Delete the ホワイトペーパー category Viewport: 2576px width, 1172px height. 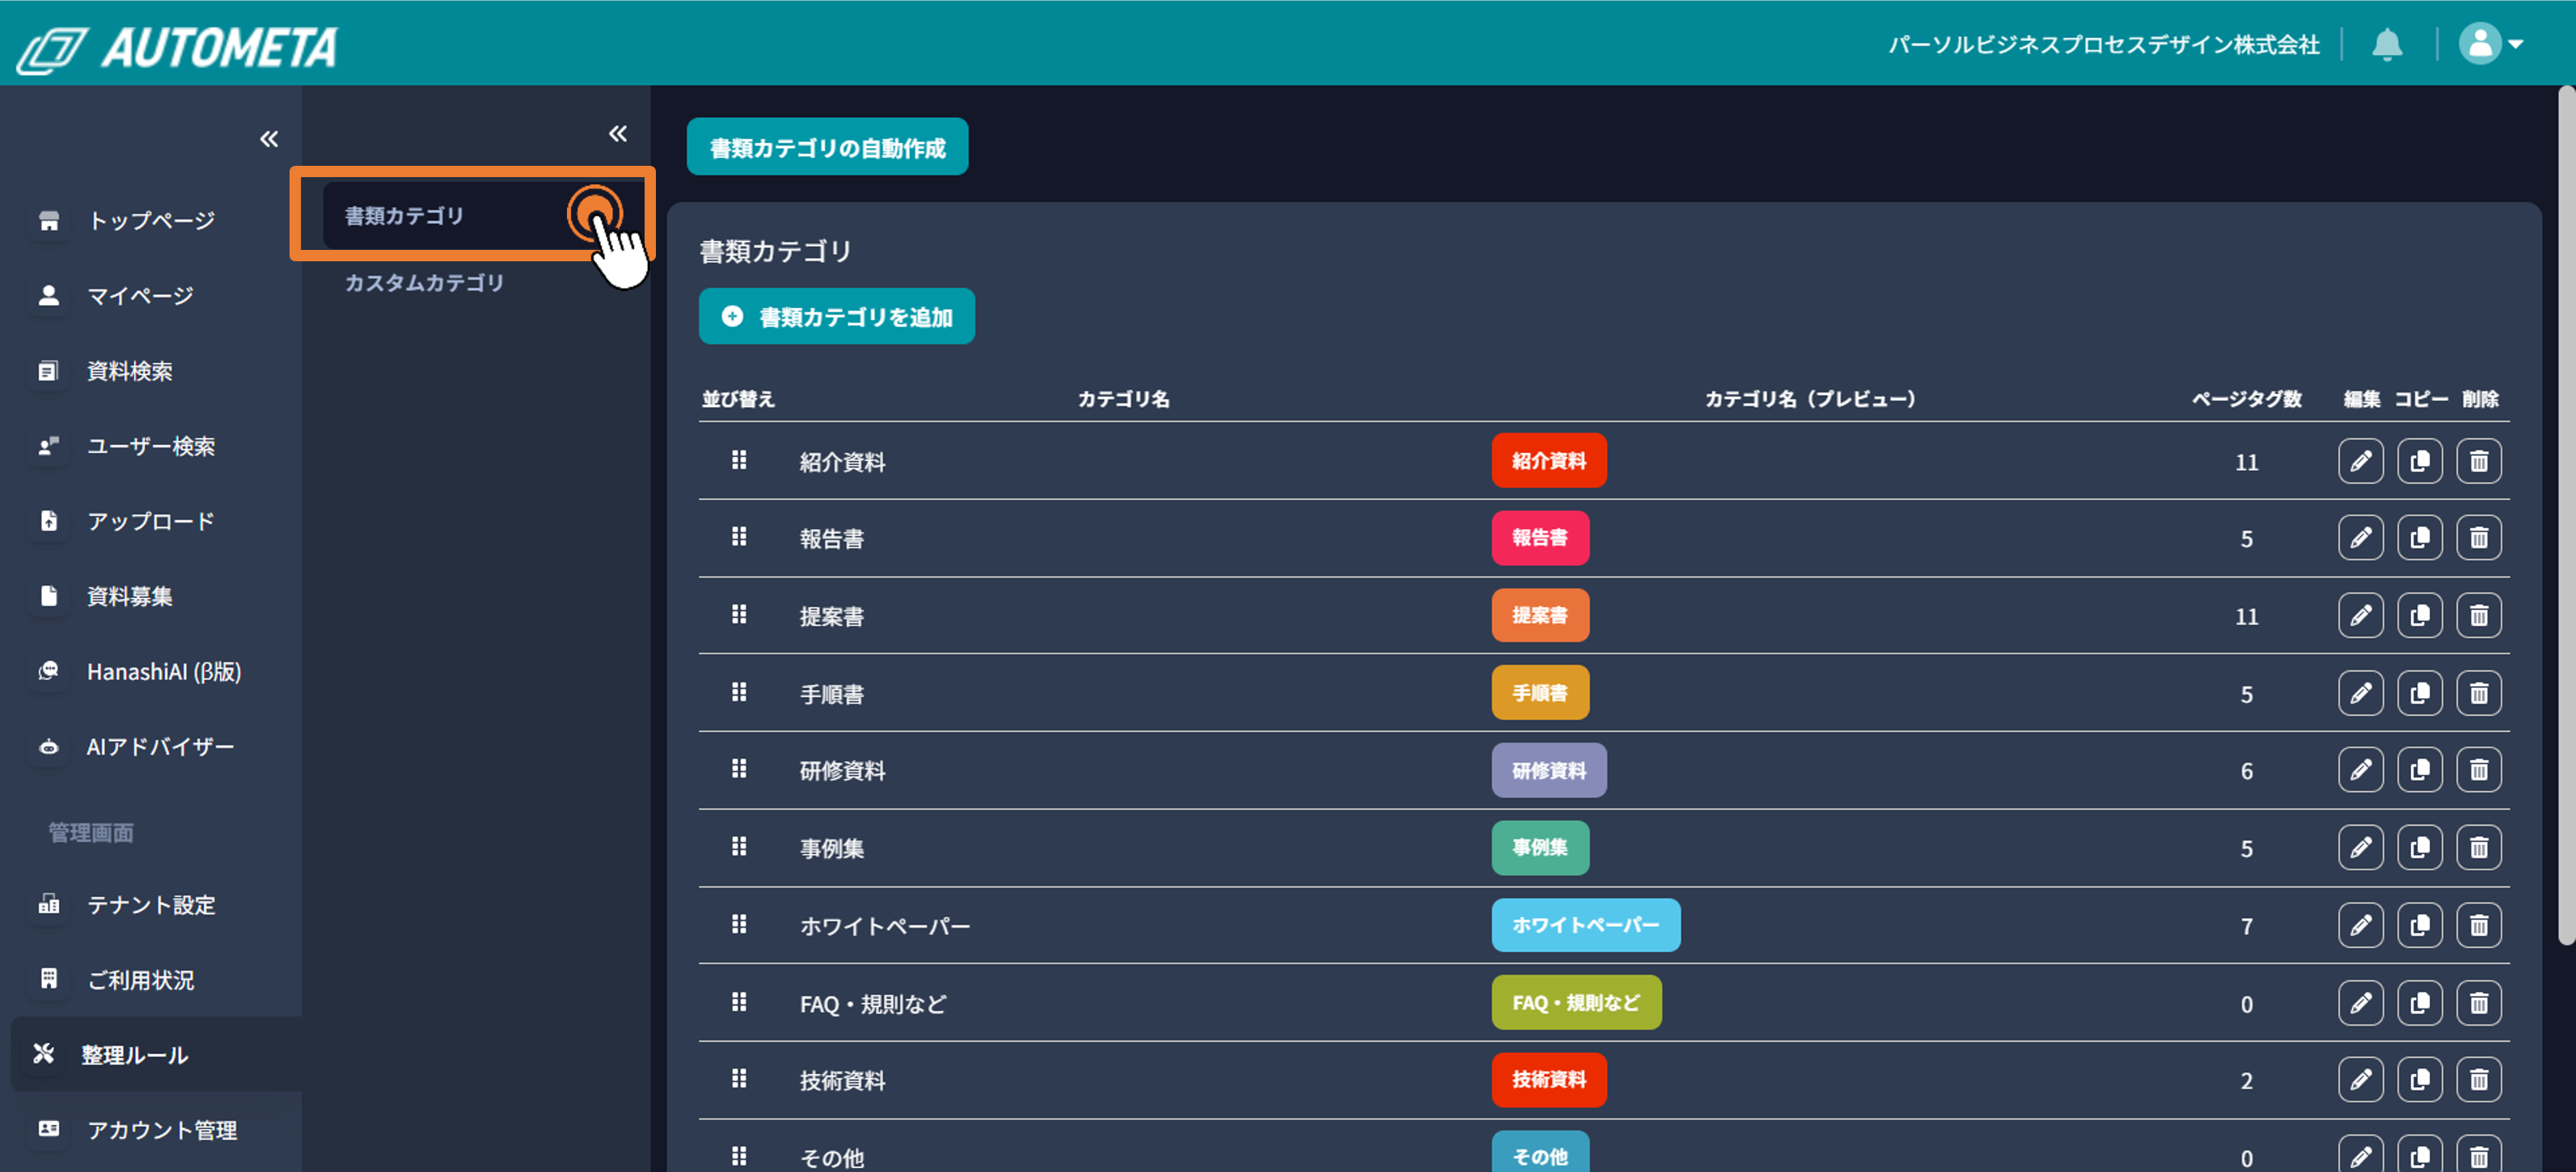(x=2478, y=925)
